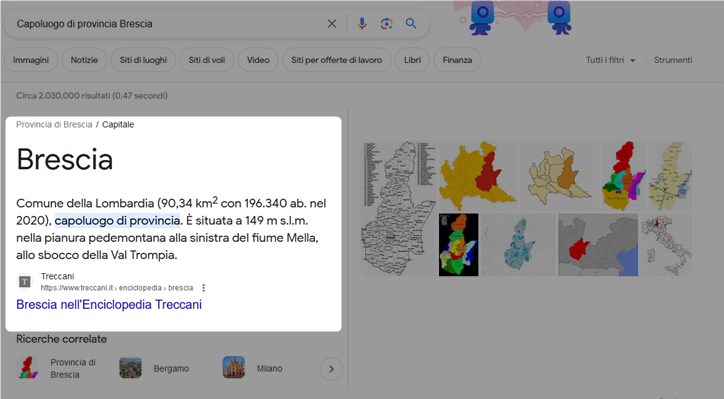Open related search Bergamo

tap(154, 369)
